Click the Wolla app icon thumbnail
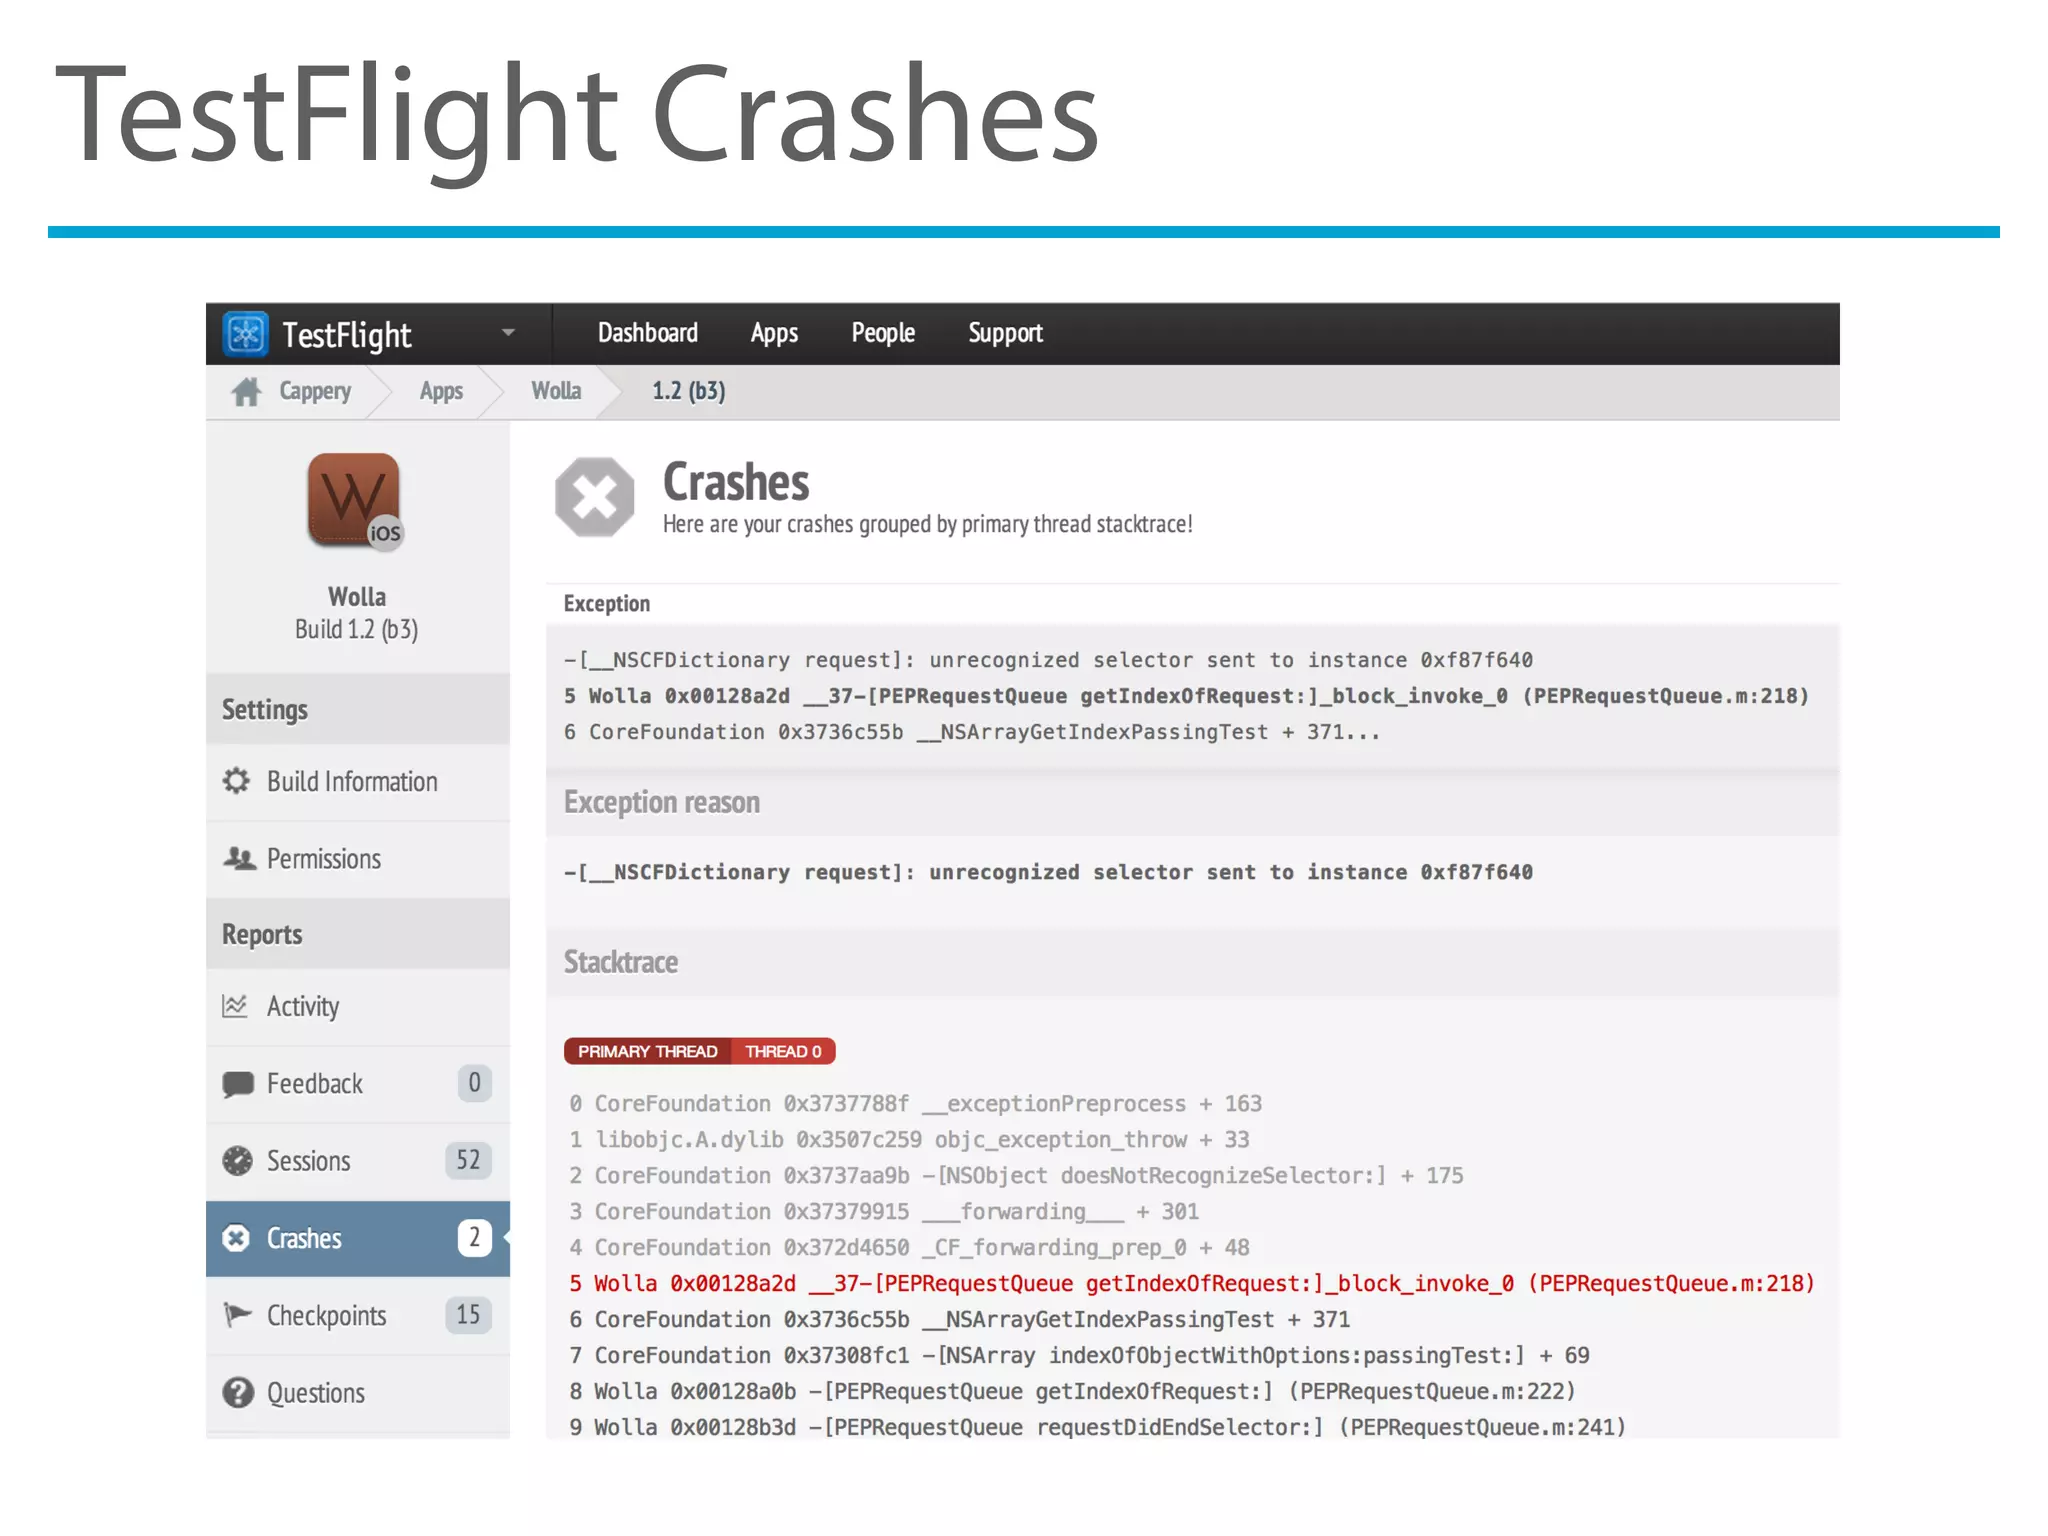 click(355, 500)
